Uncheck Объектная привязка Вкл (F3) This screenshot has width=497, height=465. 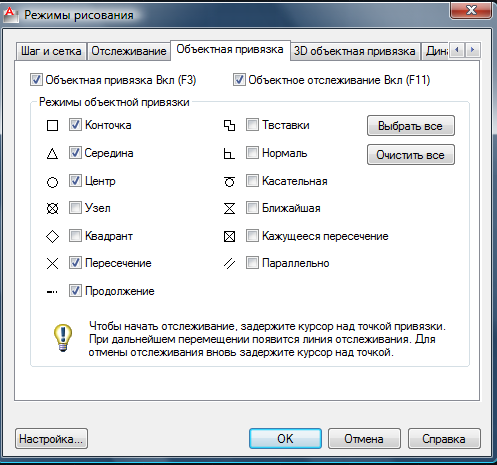36,80
